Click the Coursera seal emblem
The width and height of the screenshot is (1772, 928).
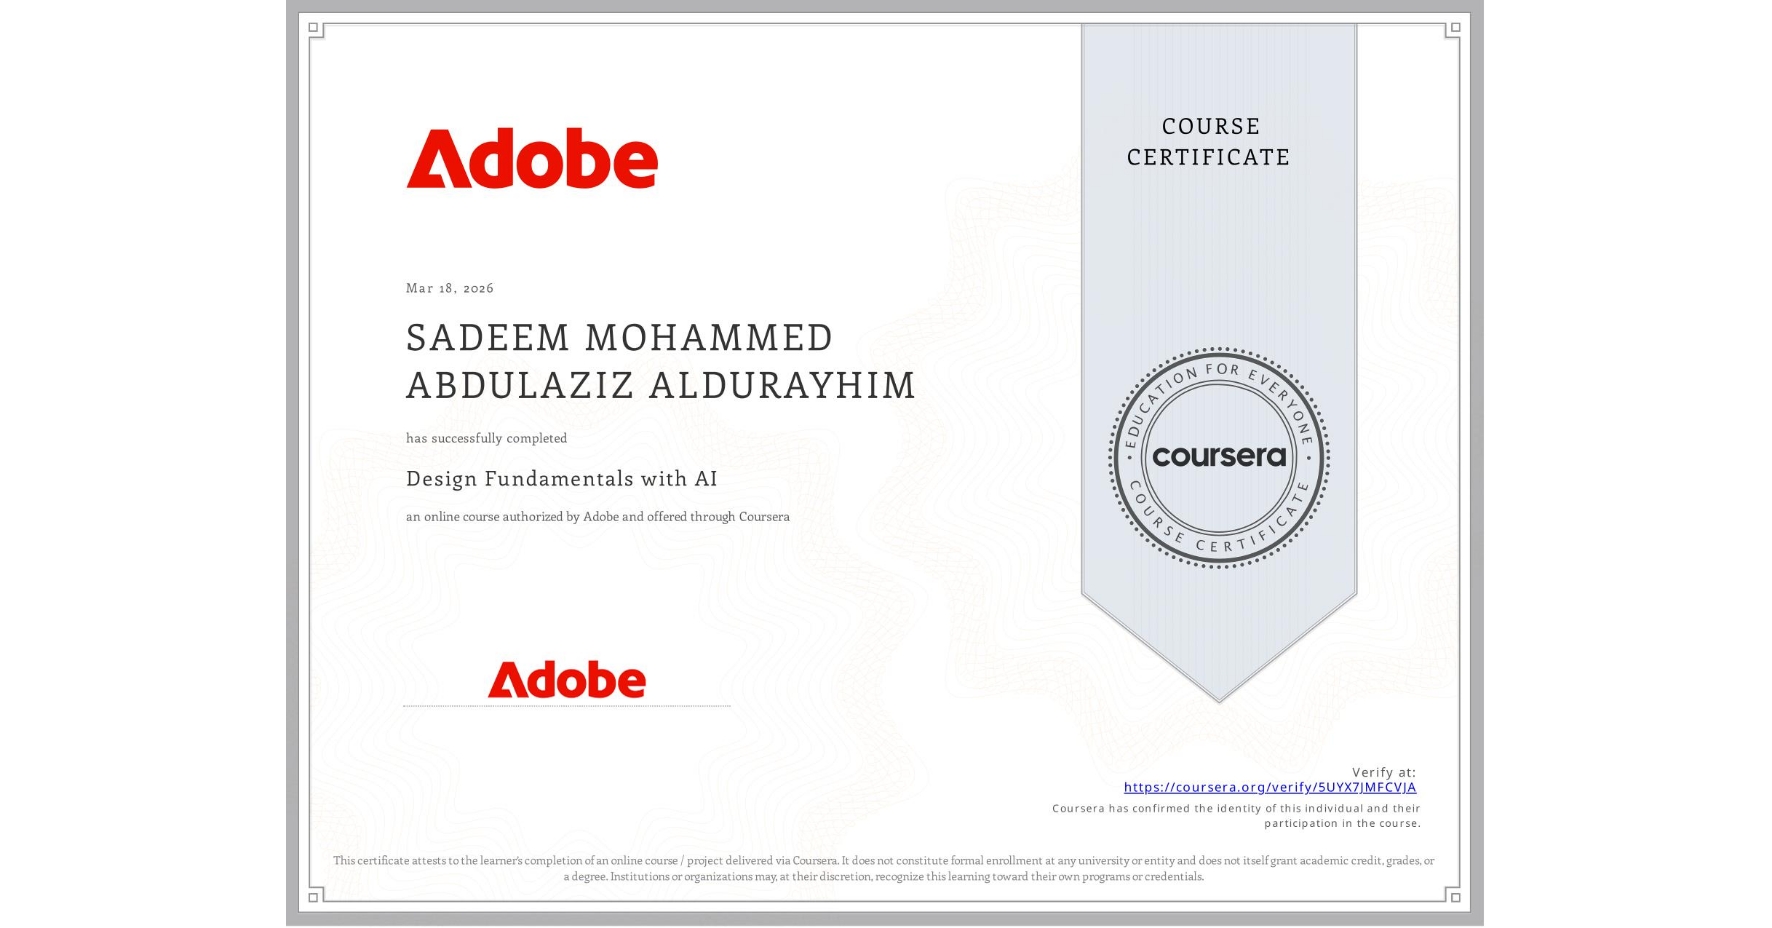point(1218,457)
